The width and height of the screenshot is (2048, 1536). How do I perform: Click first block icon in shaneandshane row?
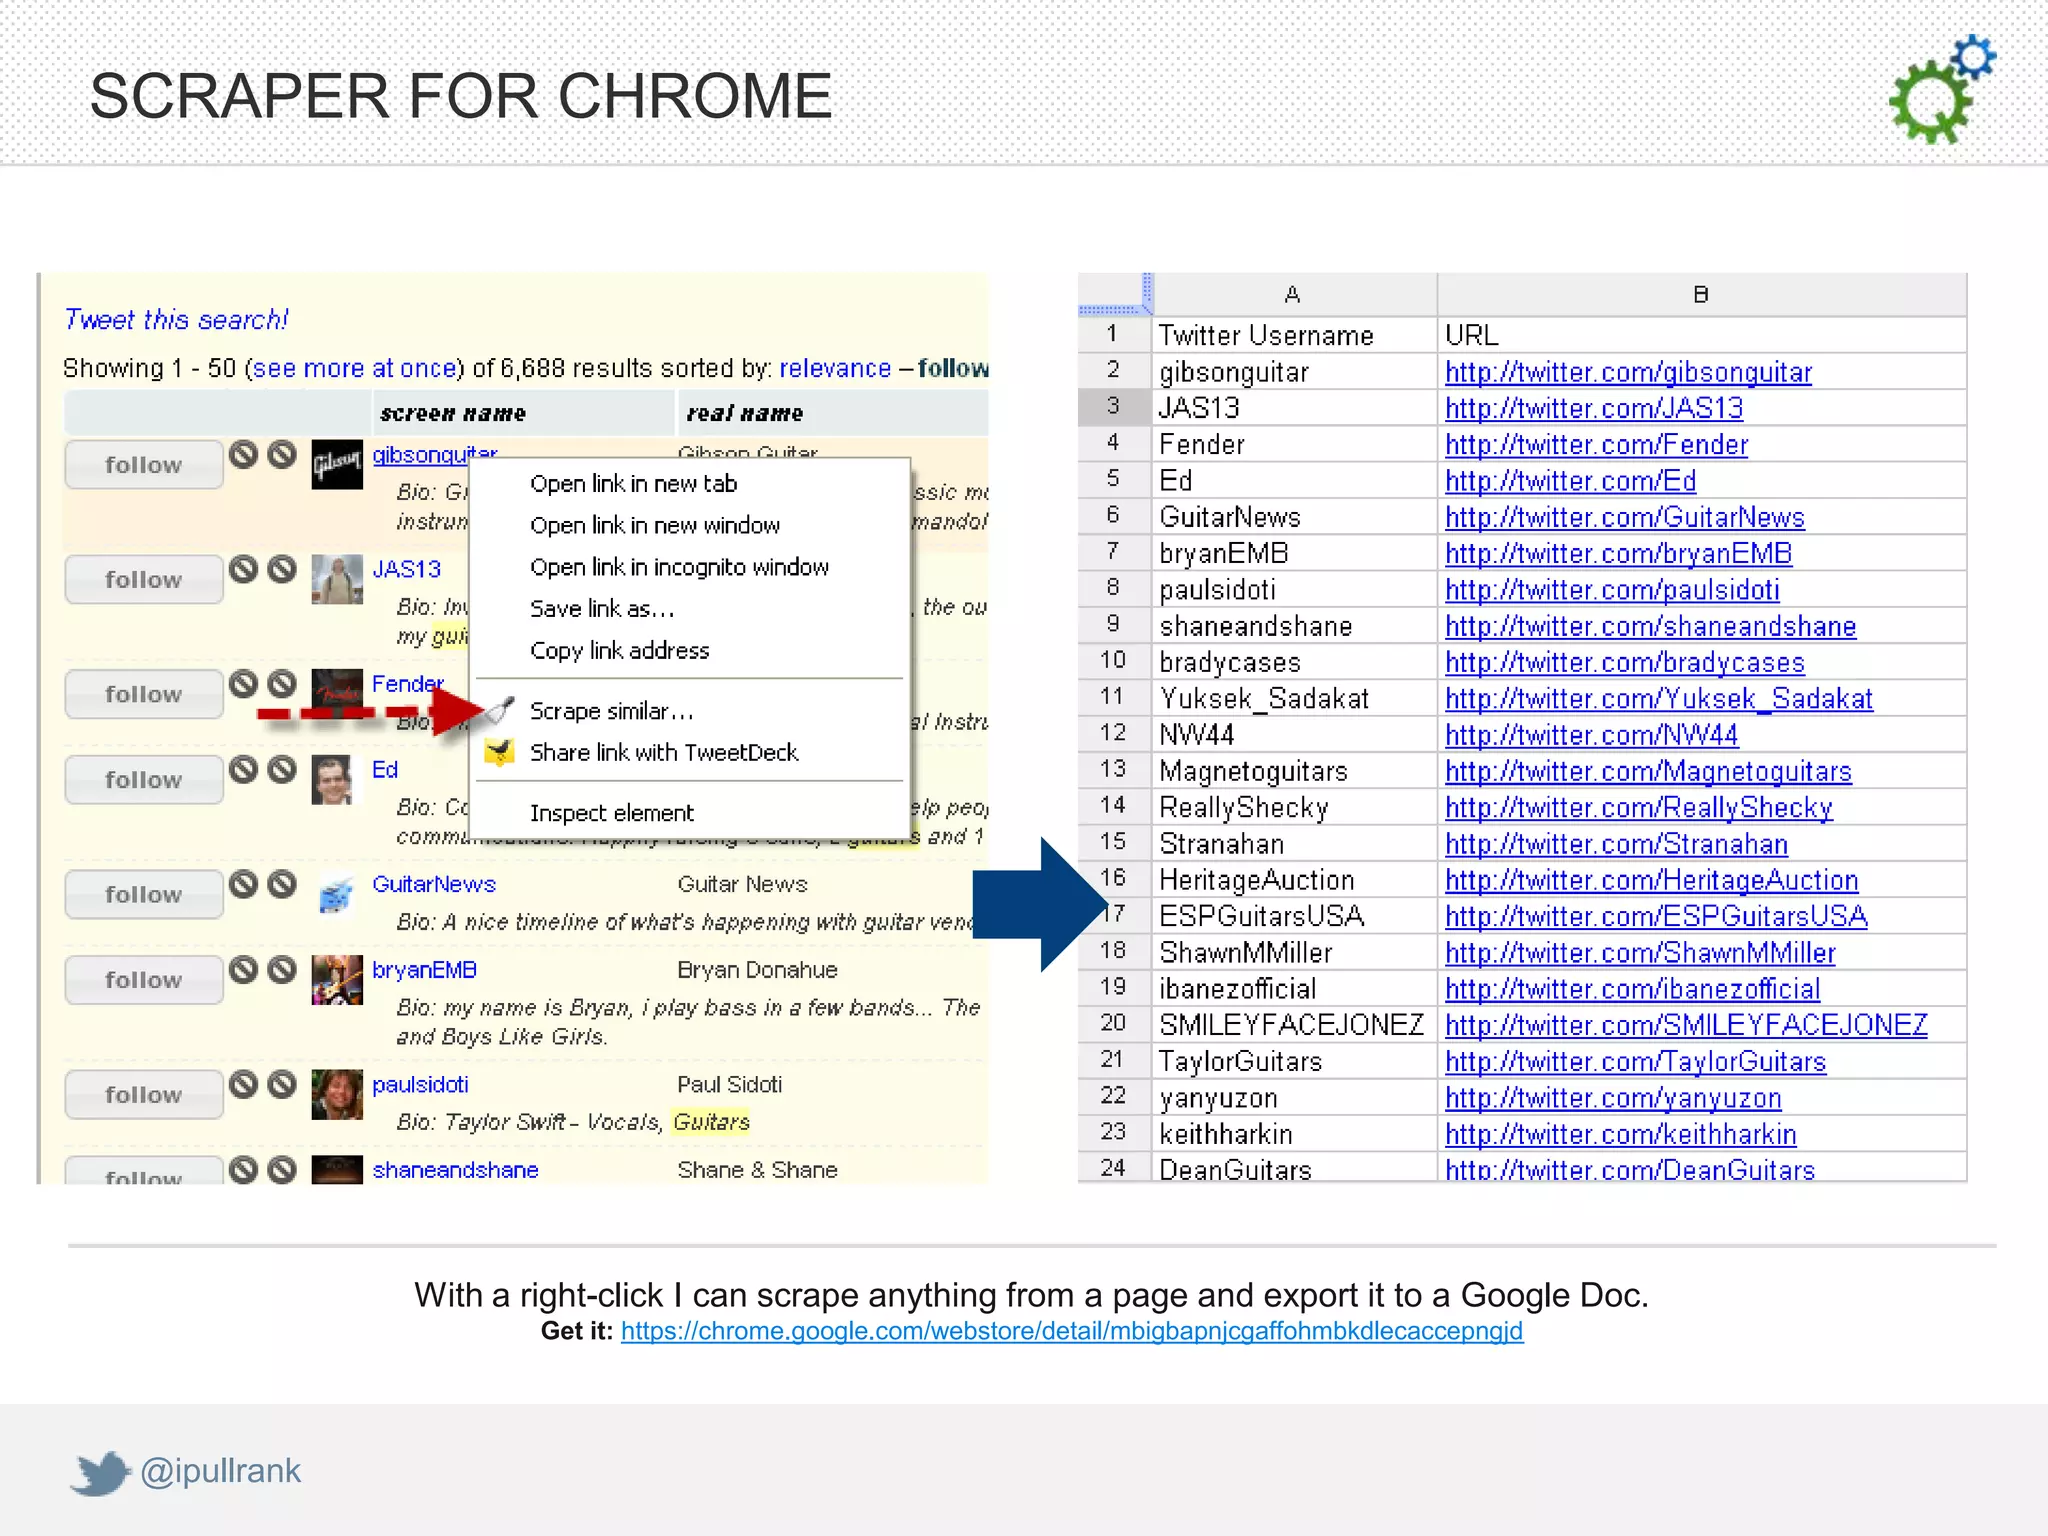[243, 1169]
